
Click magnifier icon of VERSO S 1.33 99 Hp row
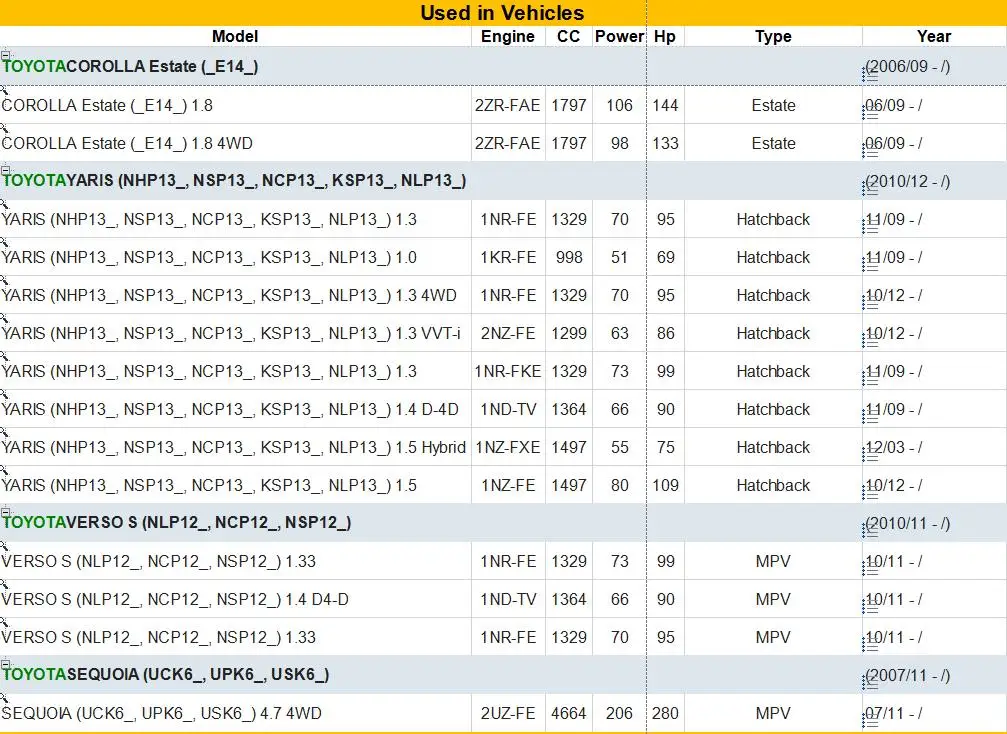[x=4, y=546]
